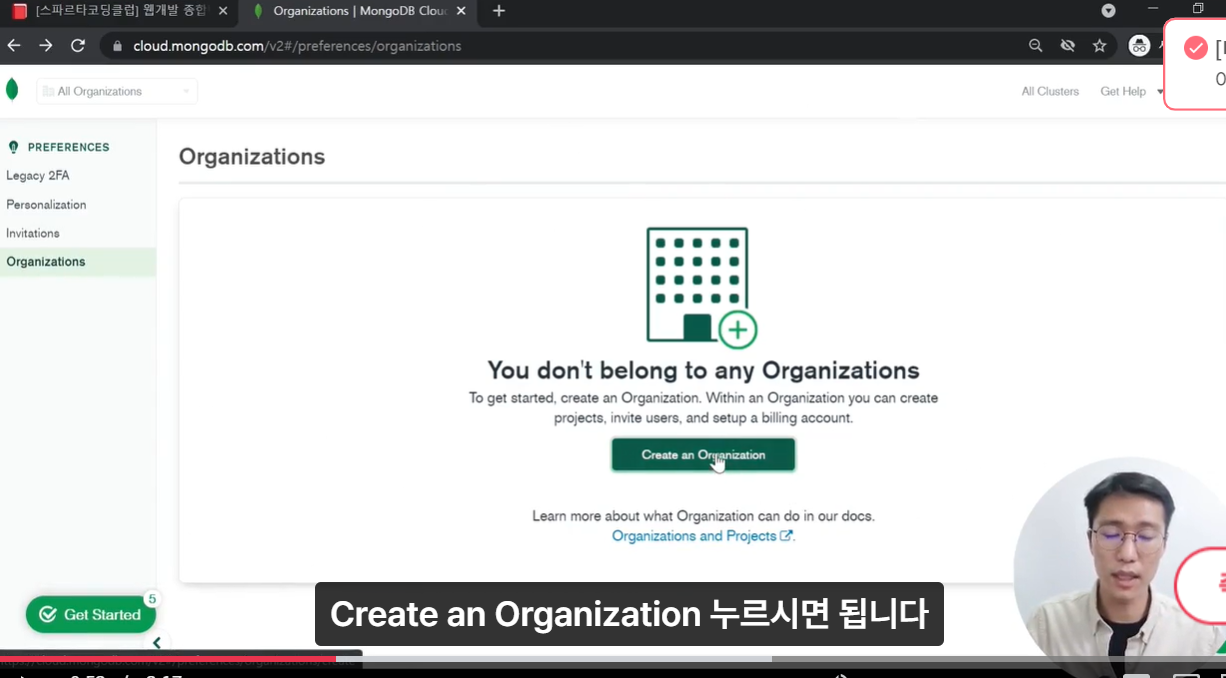Go back with the browser back arrow

point(14,46)
